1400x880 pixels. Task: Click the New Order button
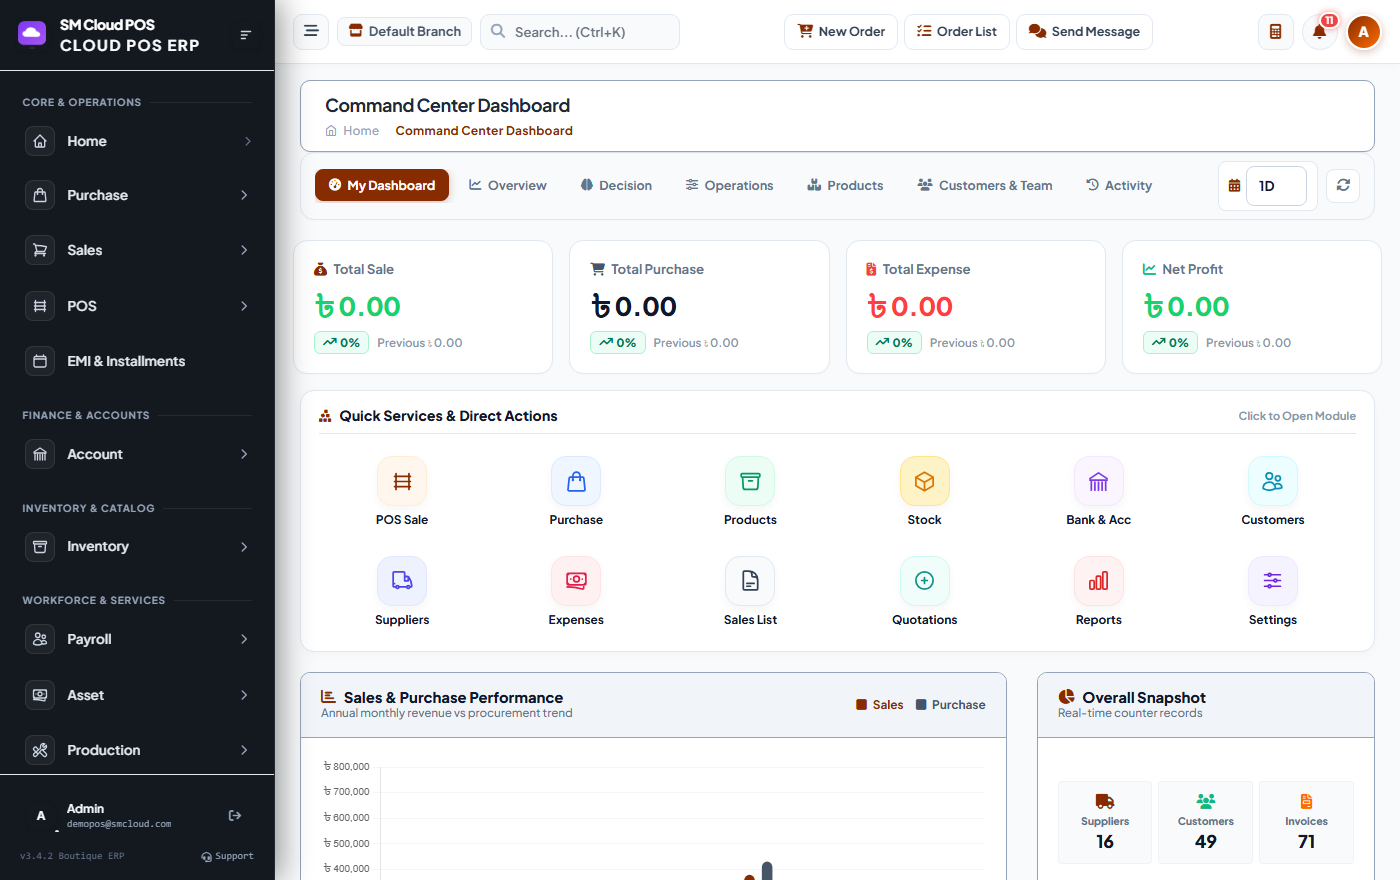(841, 32)
